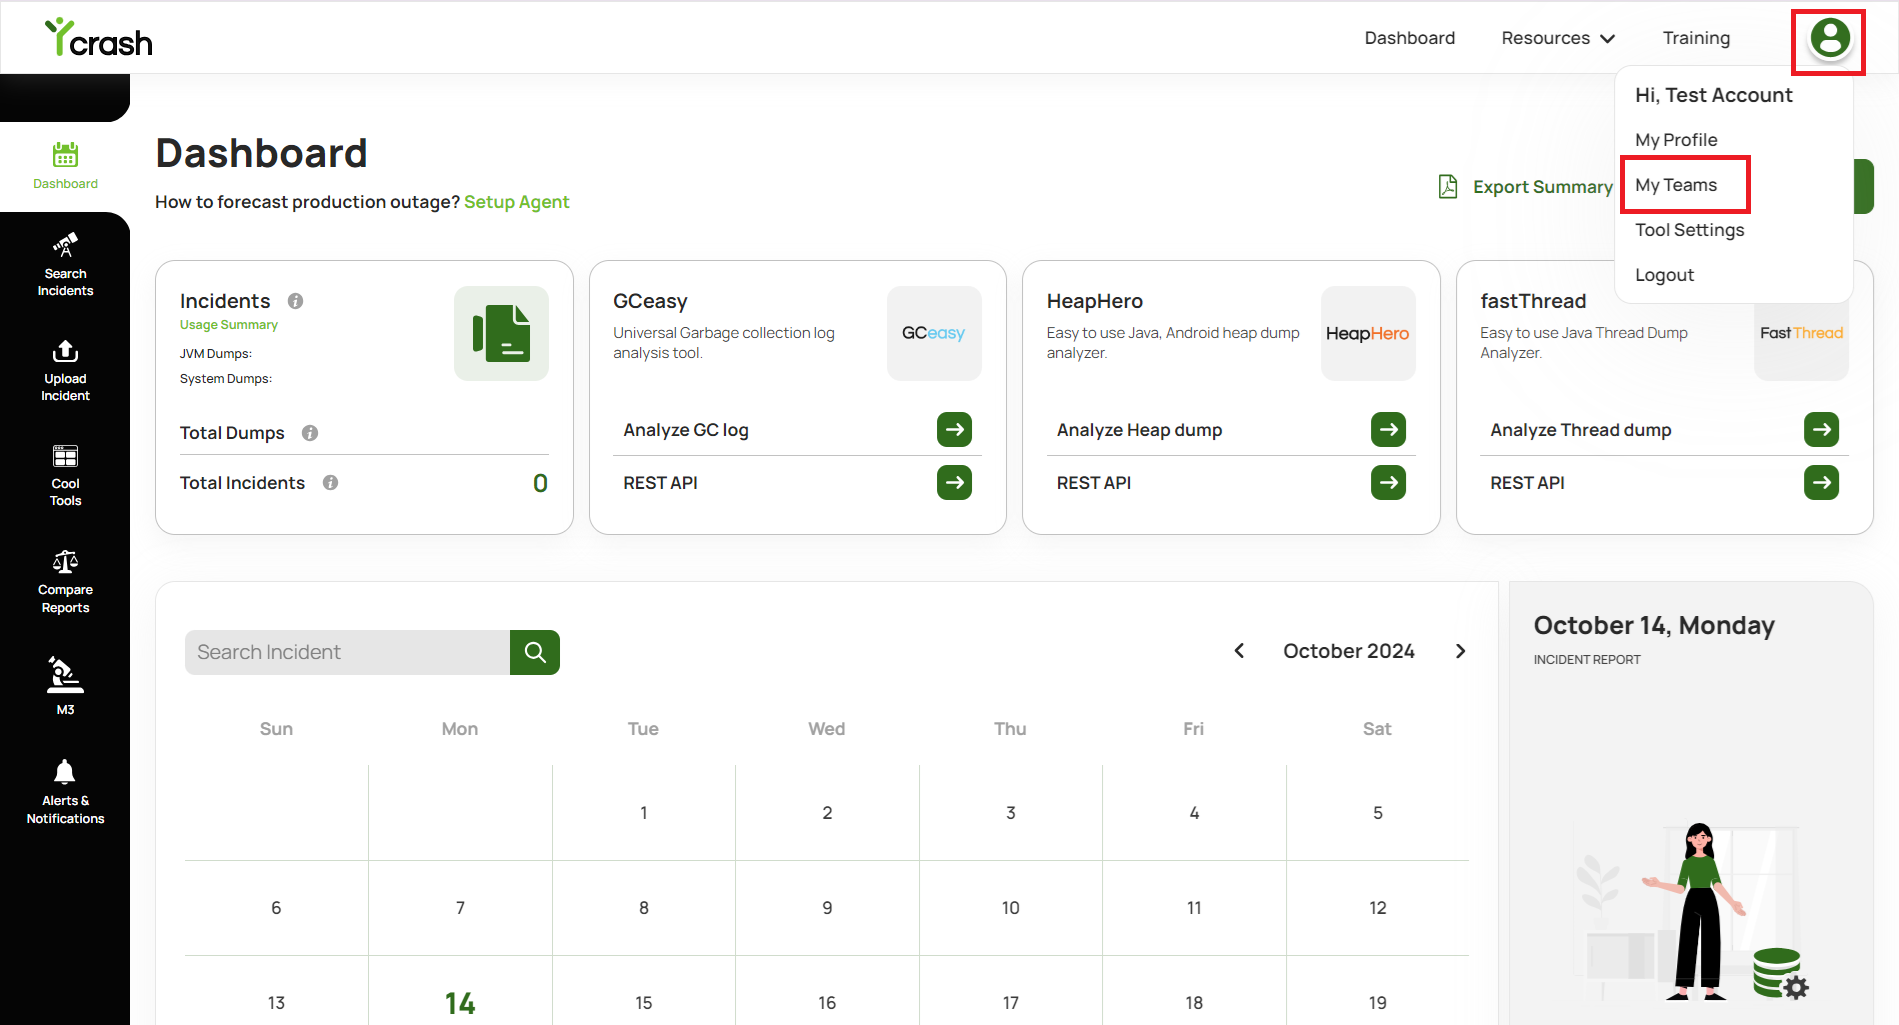This screenshot has width=1899, height=1025.
Task: Click Analyze GC log text
Action: coord(686,430)
